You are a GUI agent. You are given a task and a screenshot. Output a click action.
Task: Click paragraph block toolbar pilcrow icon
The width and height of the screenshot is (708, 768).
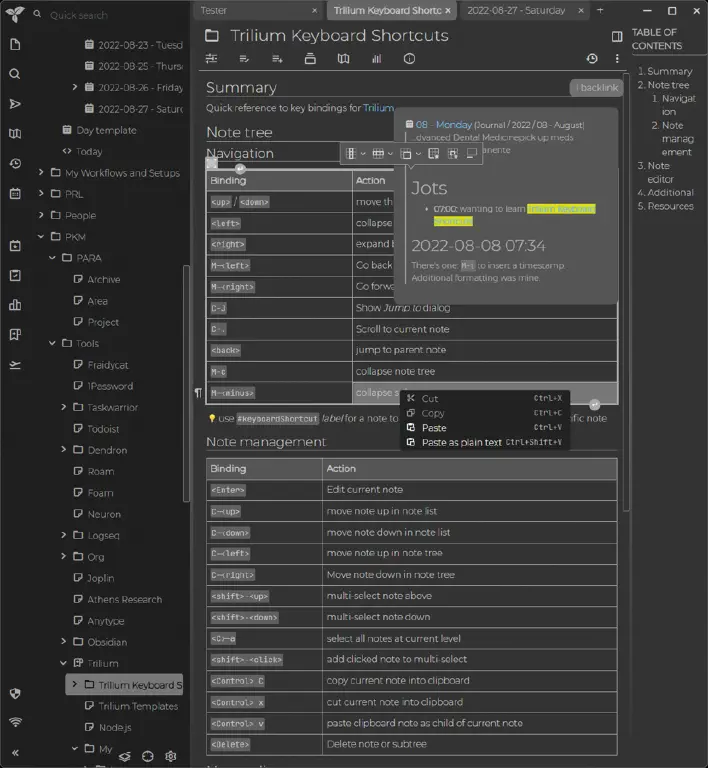(198, 393)
